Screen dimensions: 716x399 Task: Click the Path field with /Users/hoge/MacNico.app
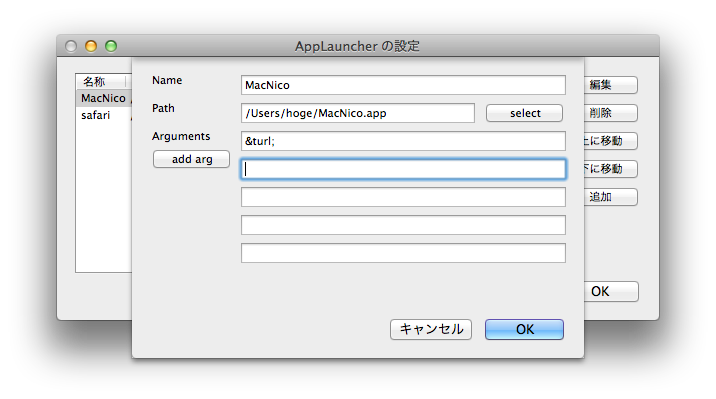click(x=358, y=113)
